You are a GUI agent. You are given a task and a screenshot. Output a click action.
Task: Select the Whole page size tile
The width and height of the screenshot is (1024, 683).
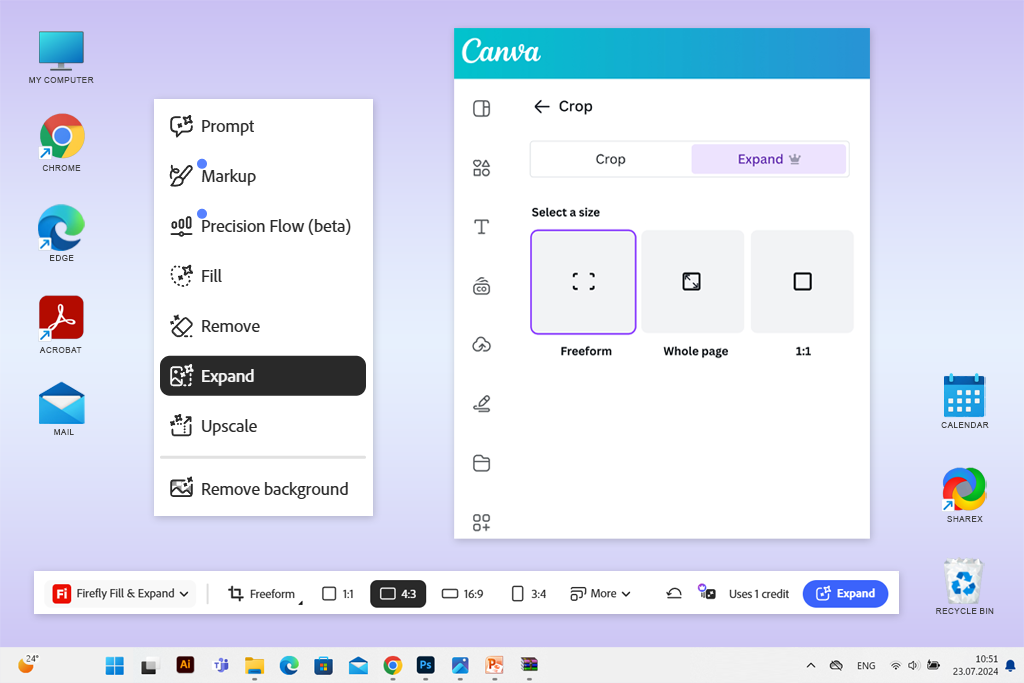[692, 281]
